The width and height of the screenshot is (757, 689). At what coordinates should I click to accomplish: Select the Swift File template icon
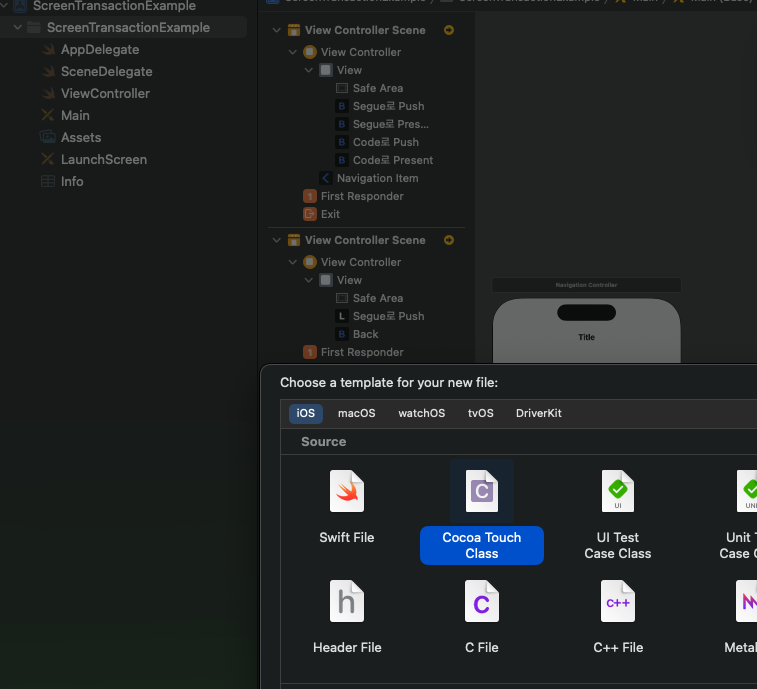[x=347, y=491]
